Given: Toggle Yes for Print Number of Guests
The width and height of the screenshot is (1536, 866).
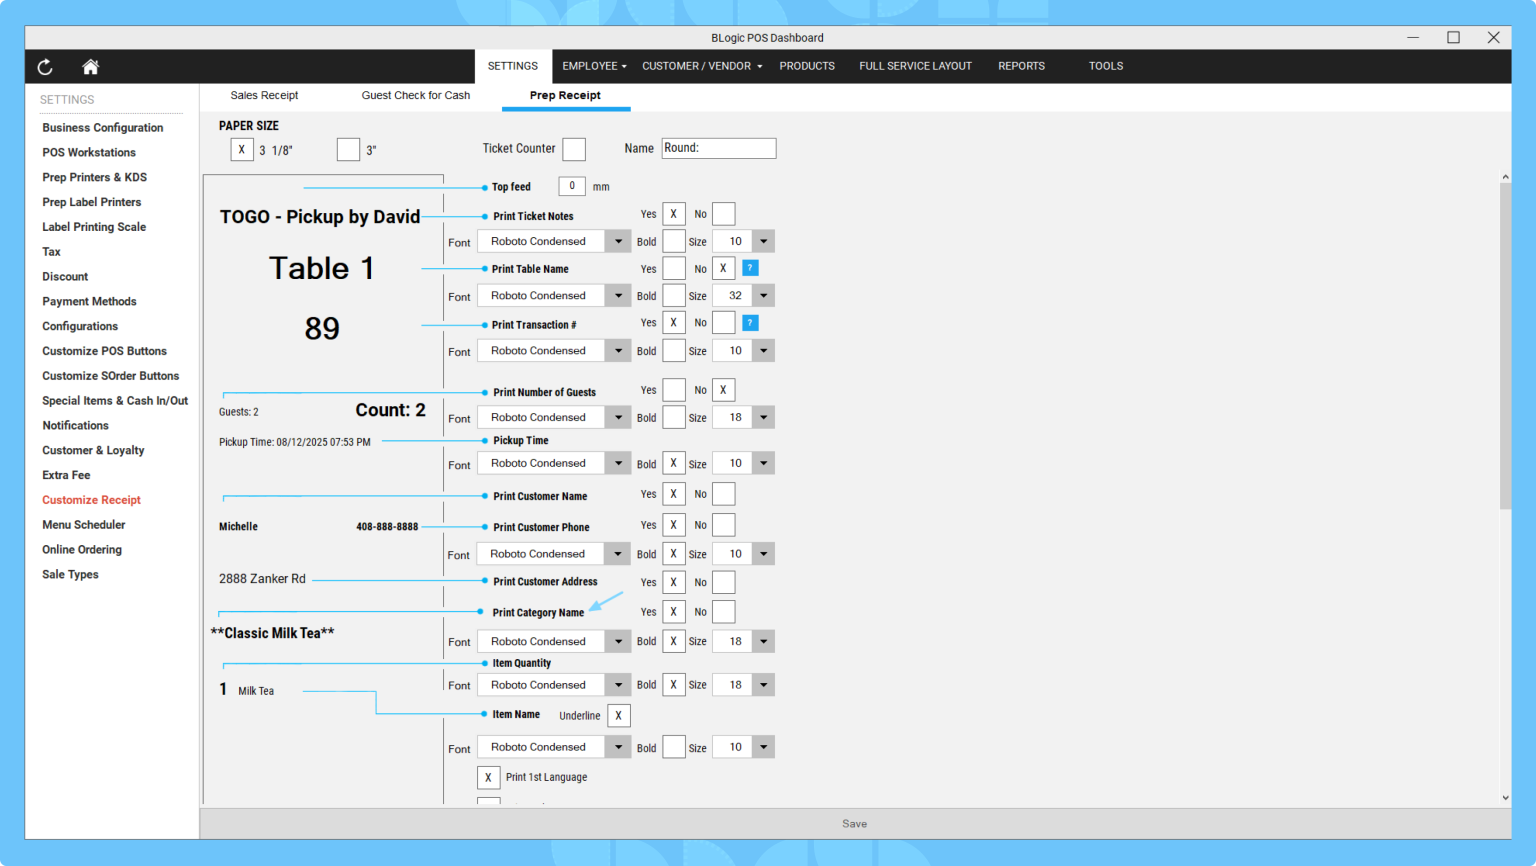Looking at the screenshot, I should [674, 390].
